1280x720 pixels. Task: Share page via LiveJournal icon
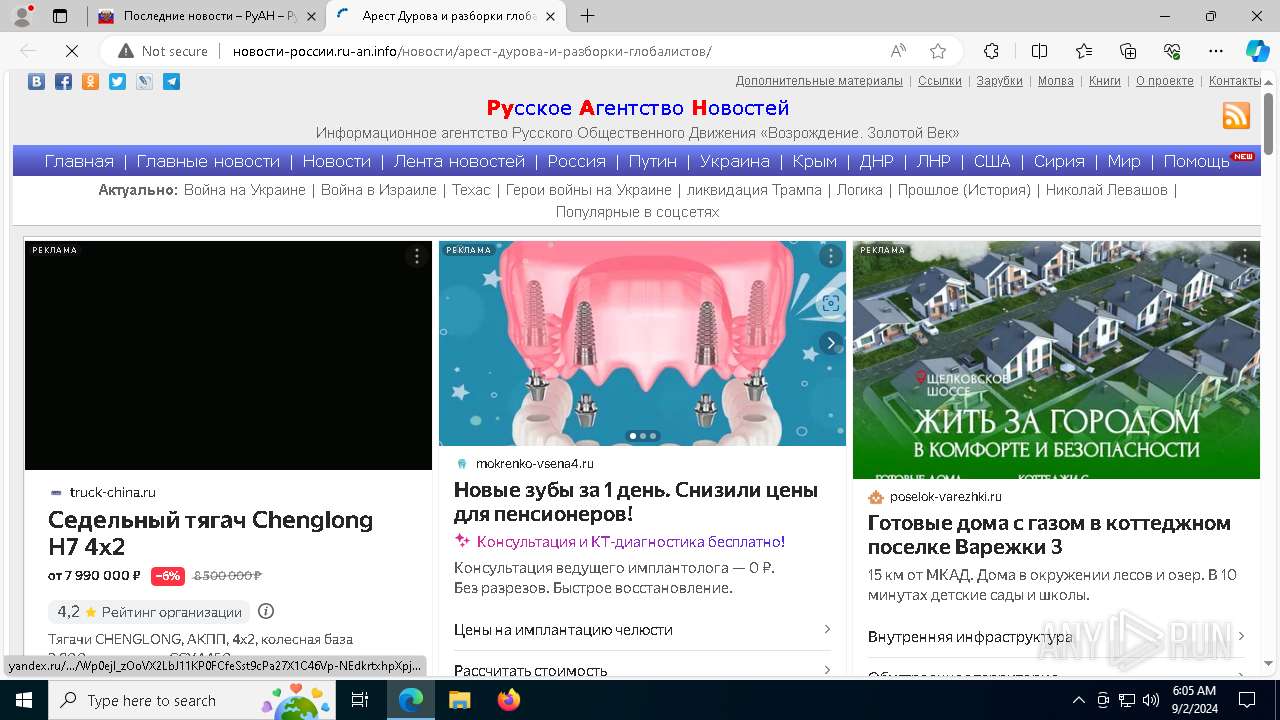pos(145,82)
